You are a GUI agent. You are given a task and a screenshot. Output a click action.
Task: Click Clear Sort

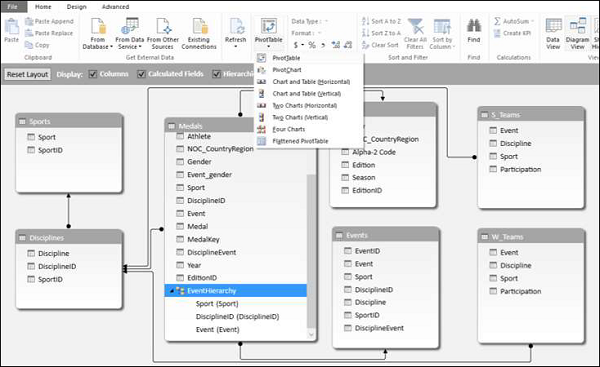pyautogui.click(x=380, y=45)
